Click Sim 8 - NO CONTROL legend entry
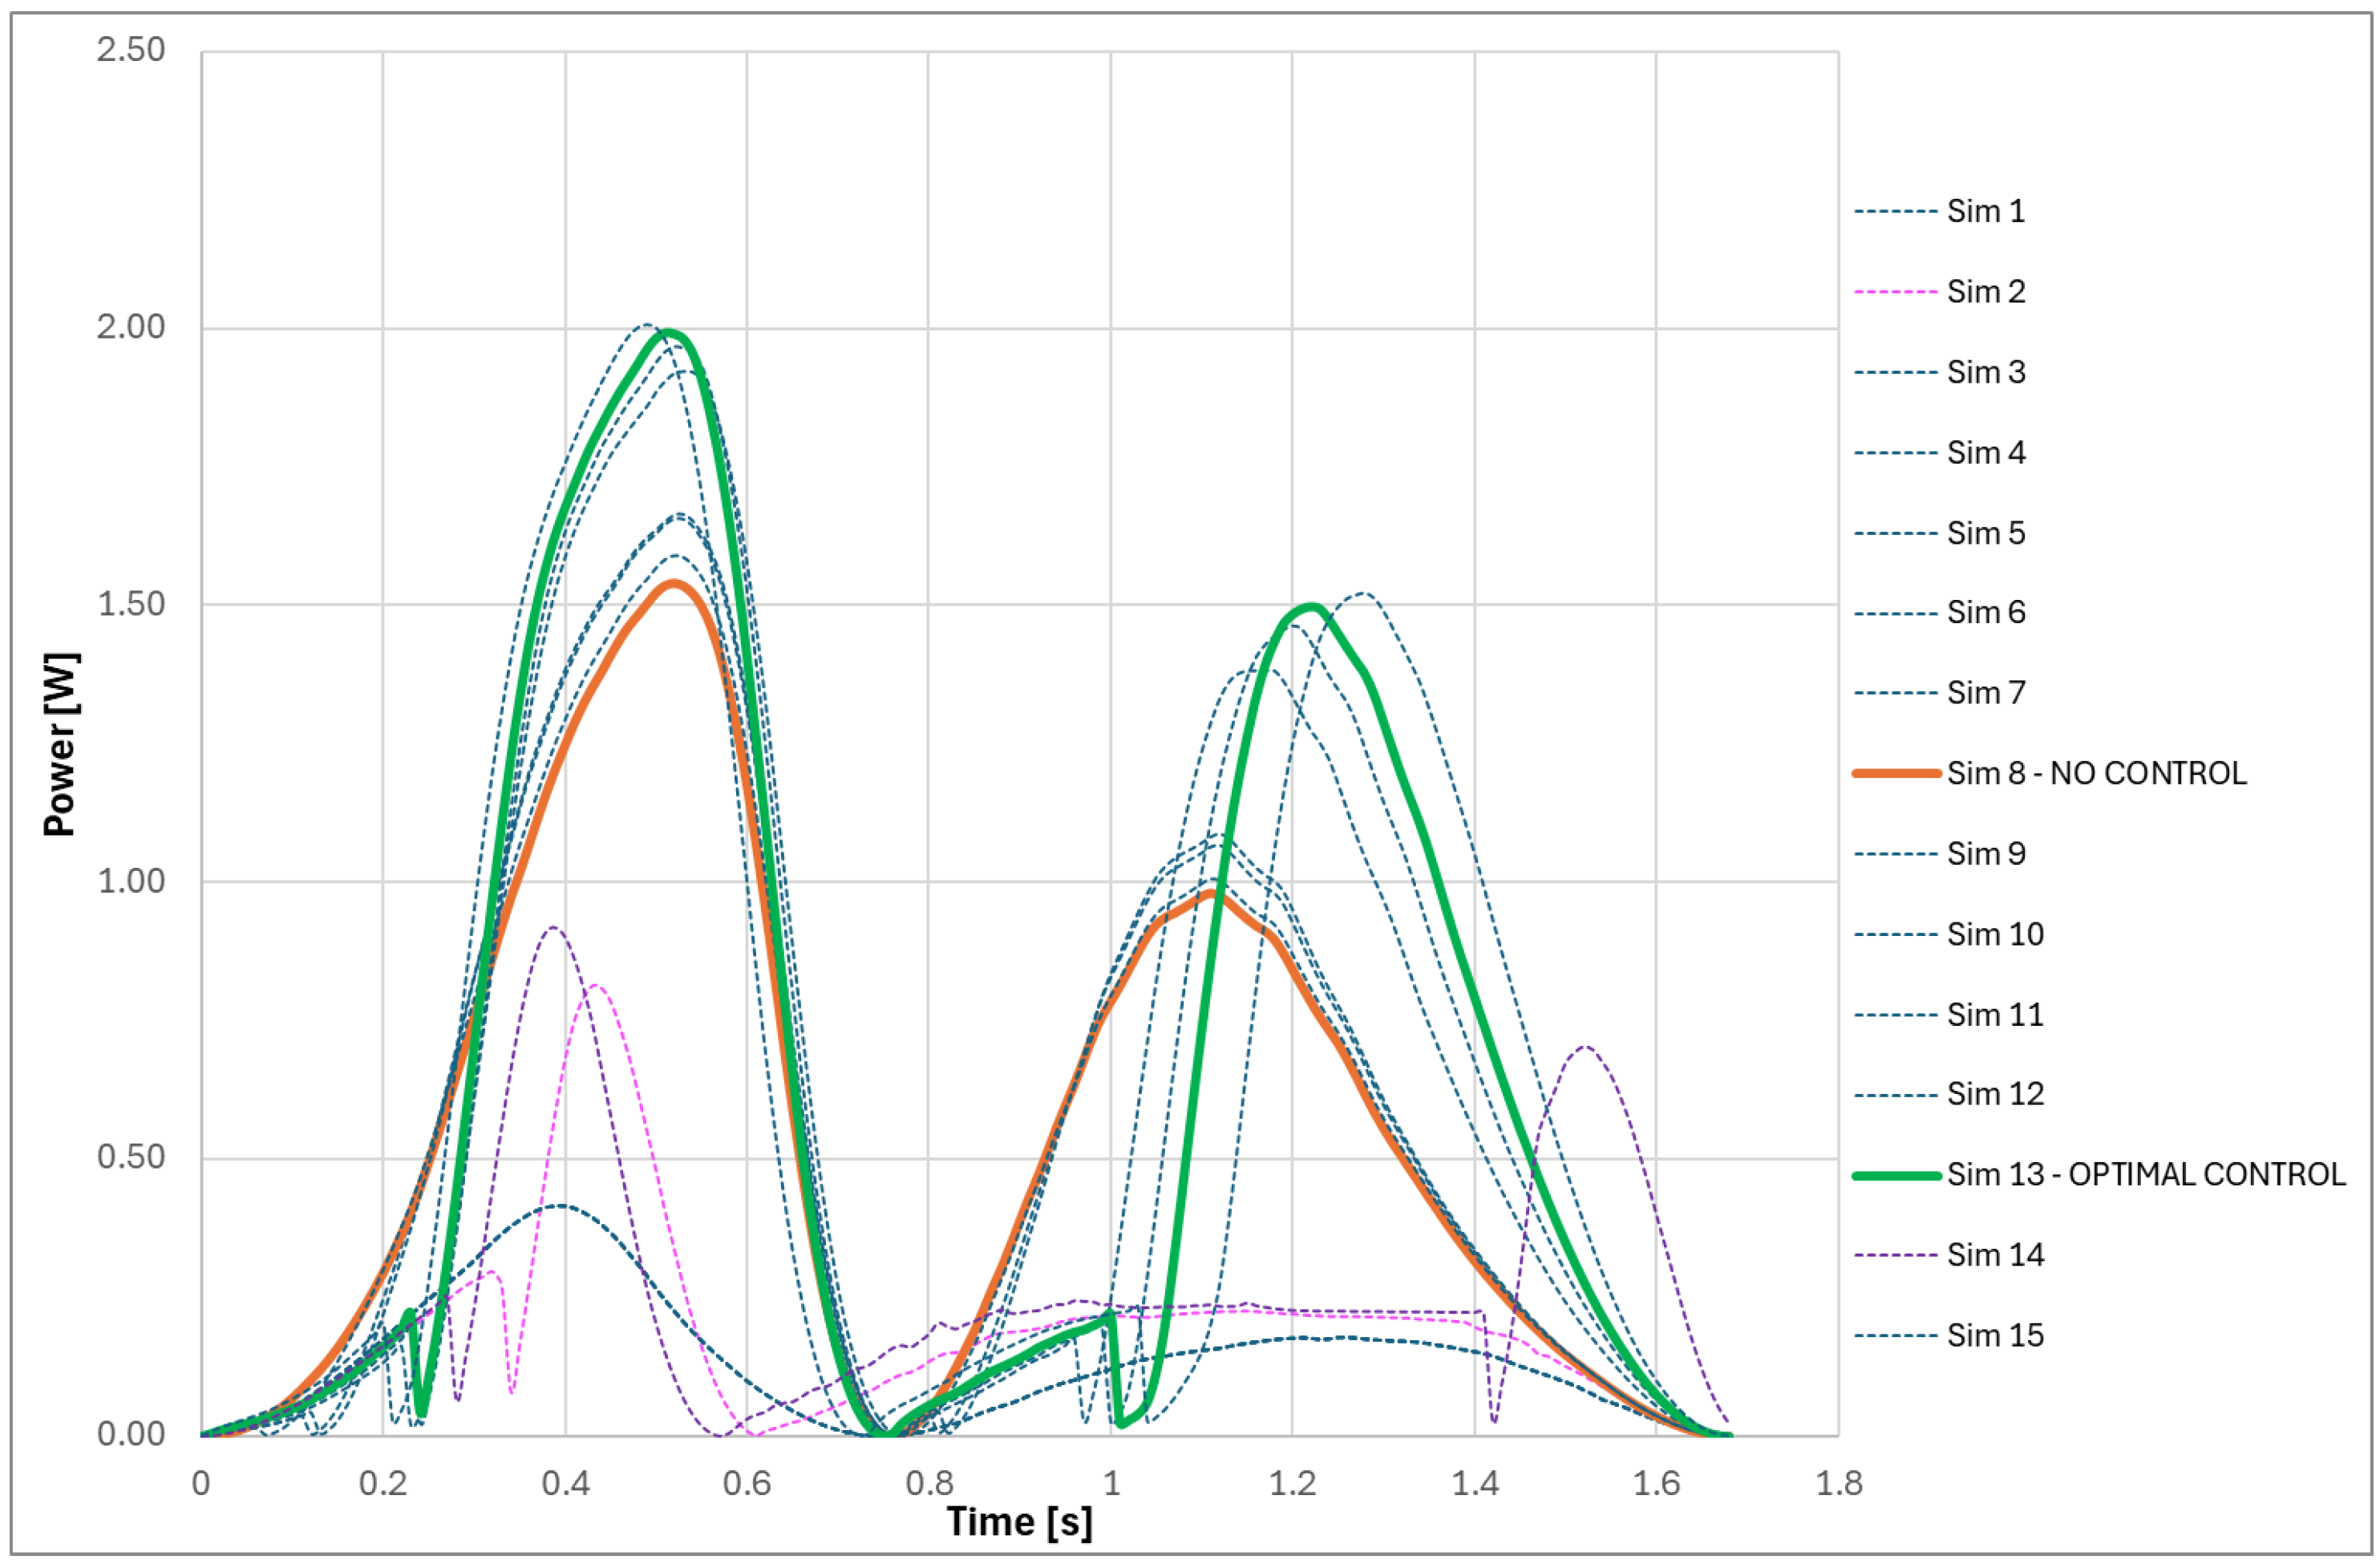Image resolution: width=2380 pixels, height=1564 pixels. click(x=2095, y=773)
